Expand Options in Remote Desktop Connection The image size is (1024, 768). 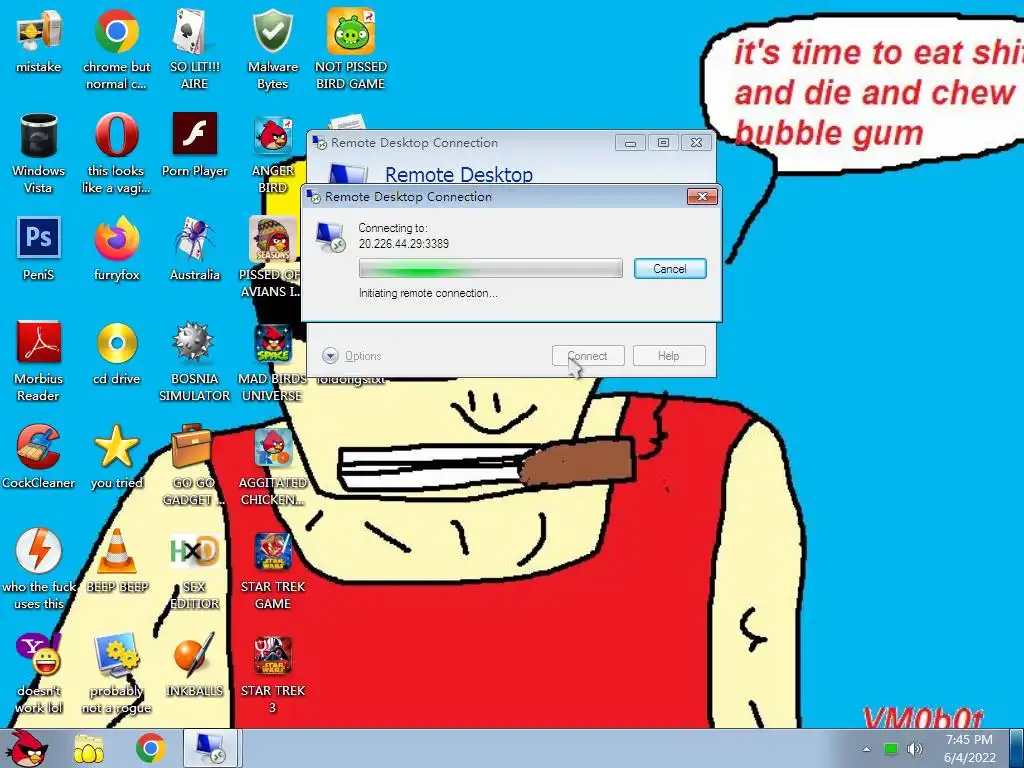point(352,356)
